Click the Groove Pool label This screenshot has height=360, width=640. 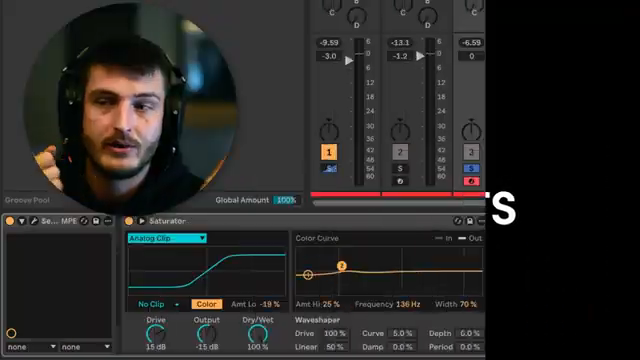click(x=27, y=200)
